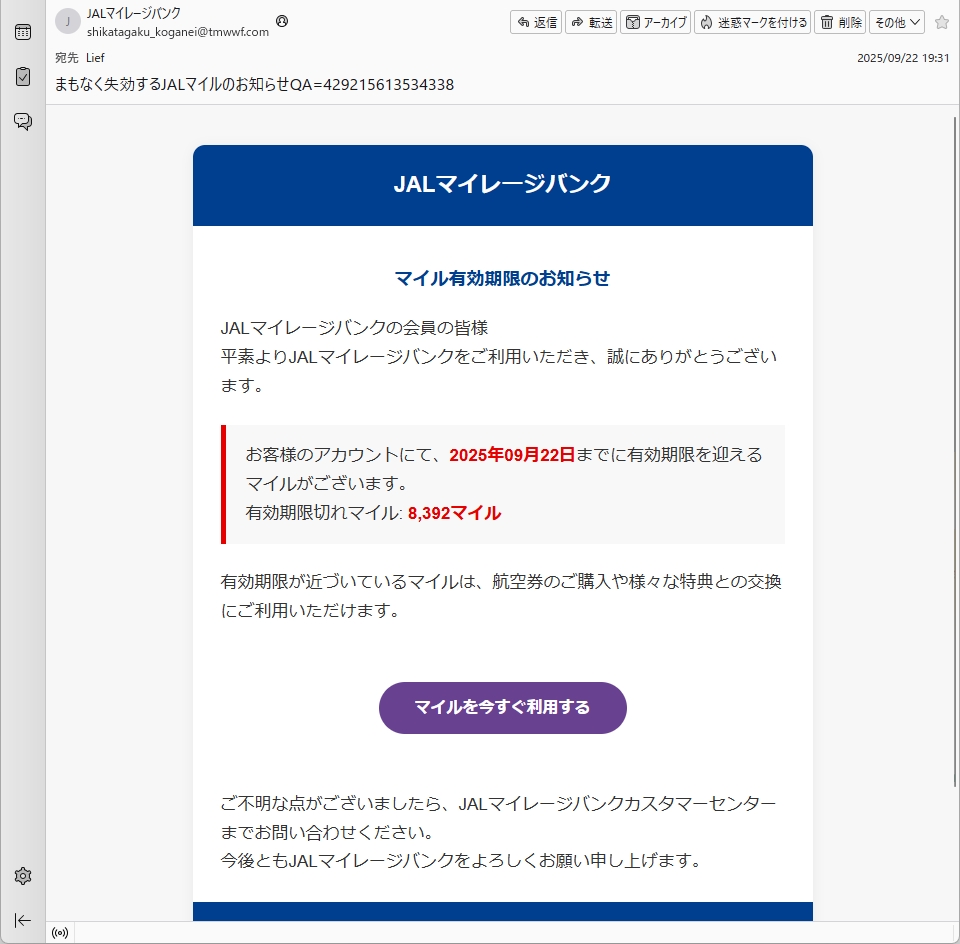Click the email subject line text
The height and width of the screenshot is (944, 960).
pyautogui.click(x=255, y=85)
